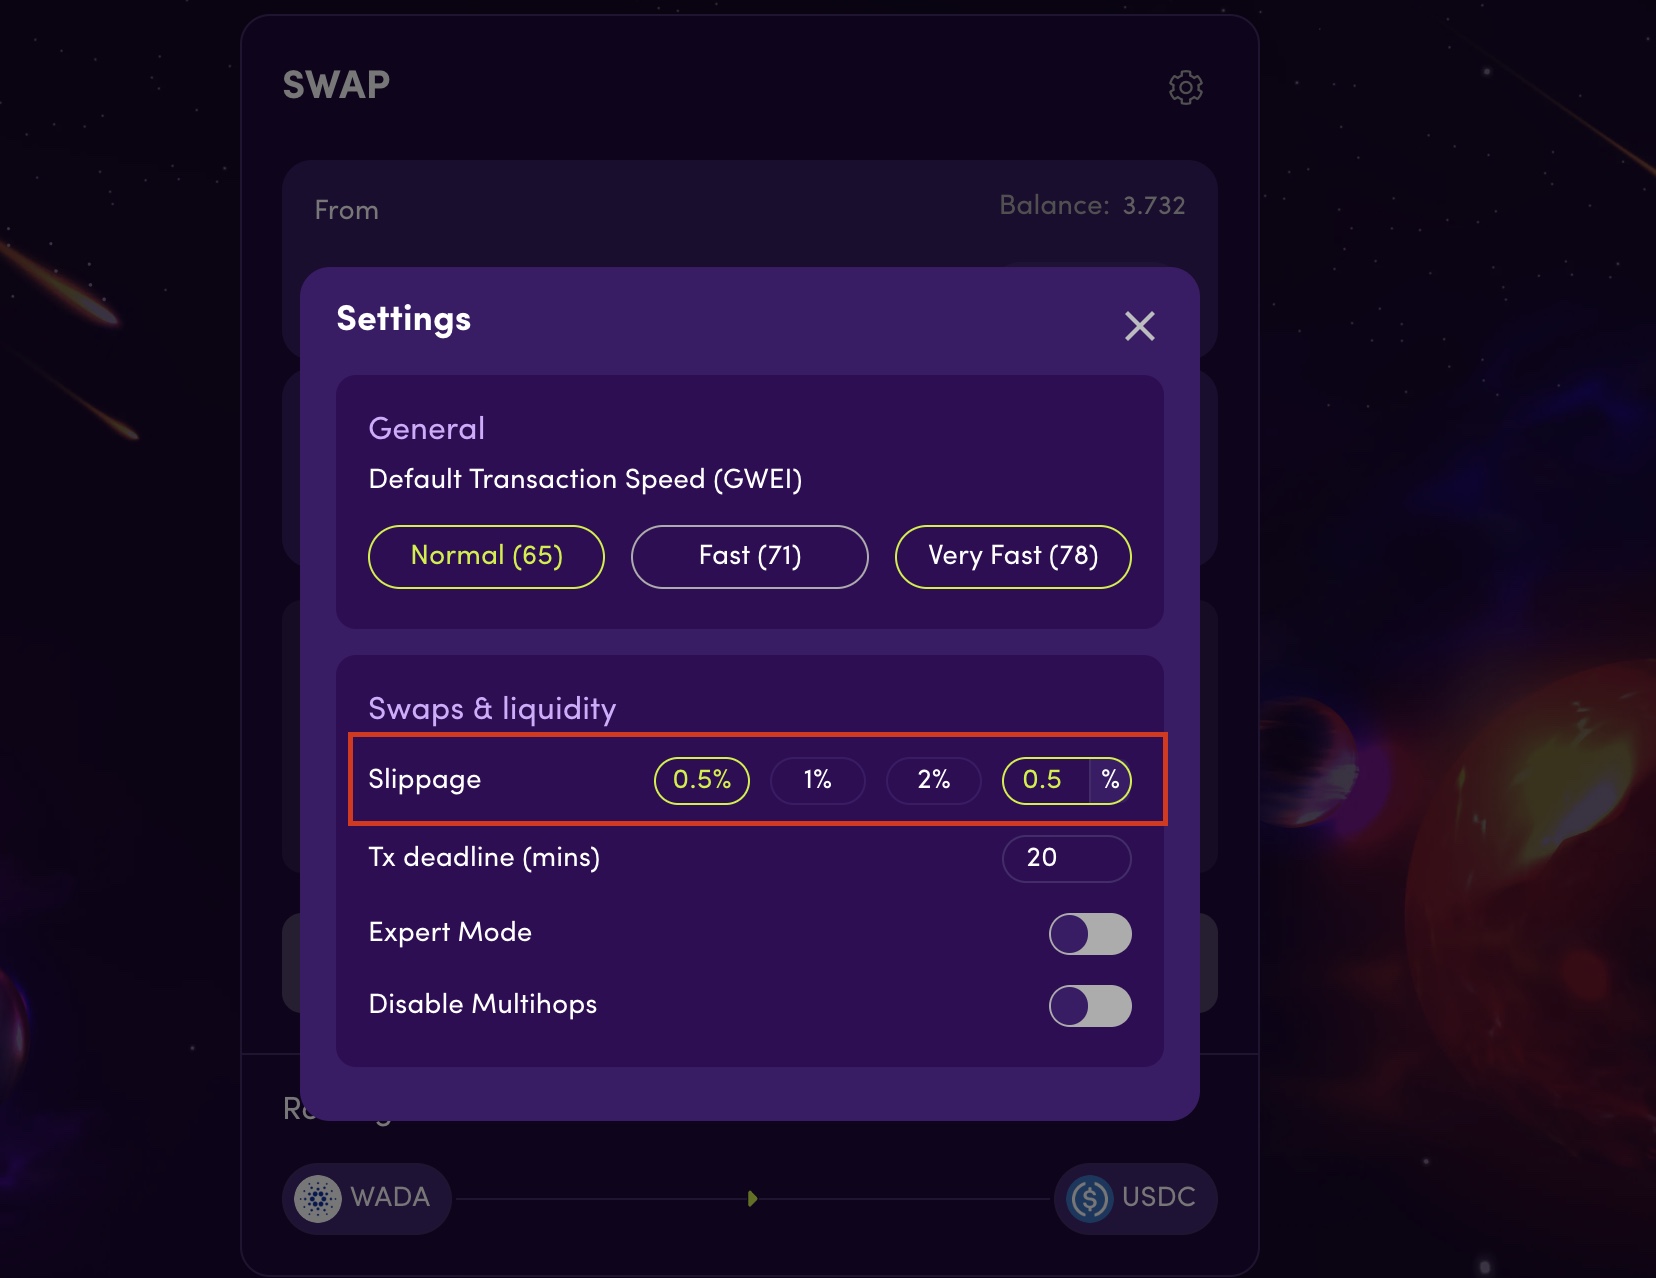The height and width of the screenshot is (1278, 1656).
Task: Set slippage to 0.5% preset
Action: (x=702, y=780)
